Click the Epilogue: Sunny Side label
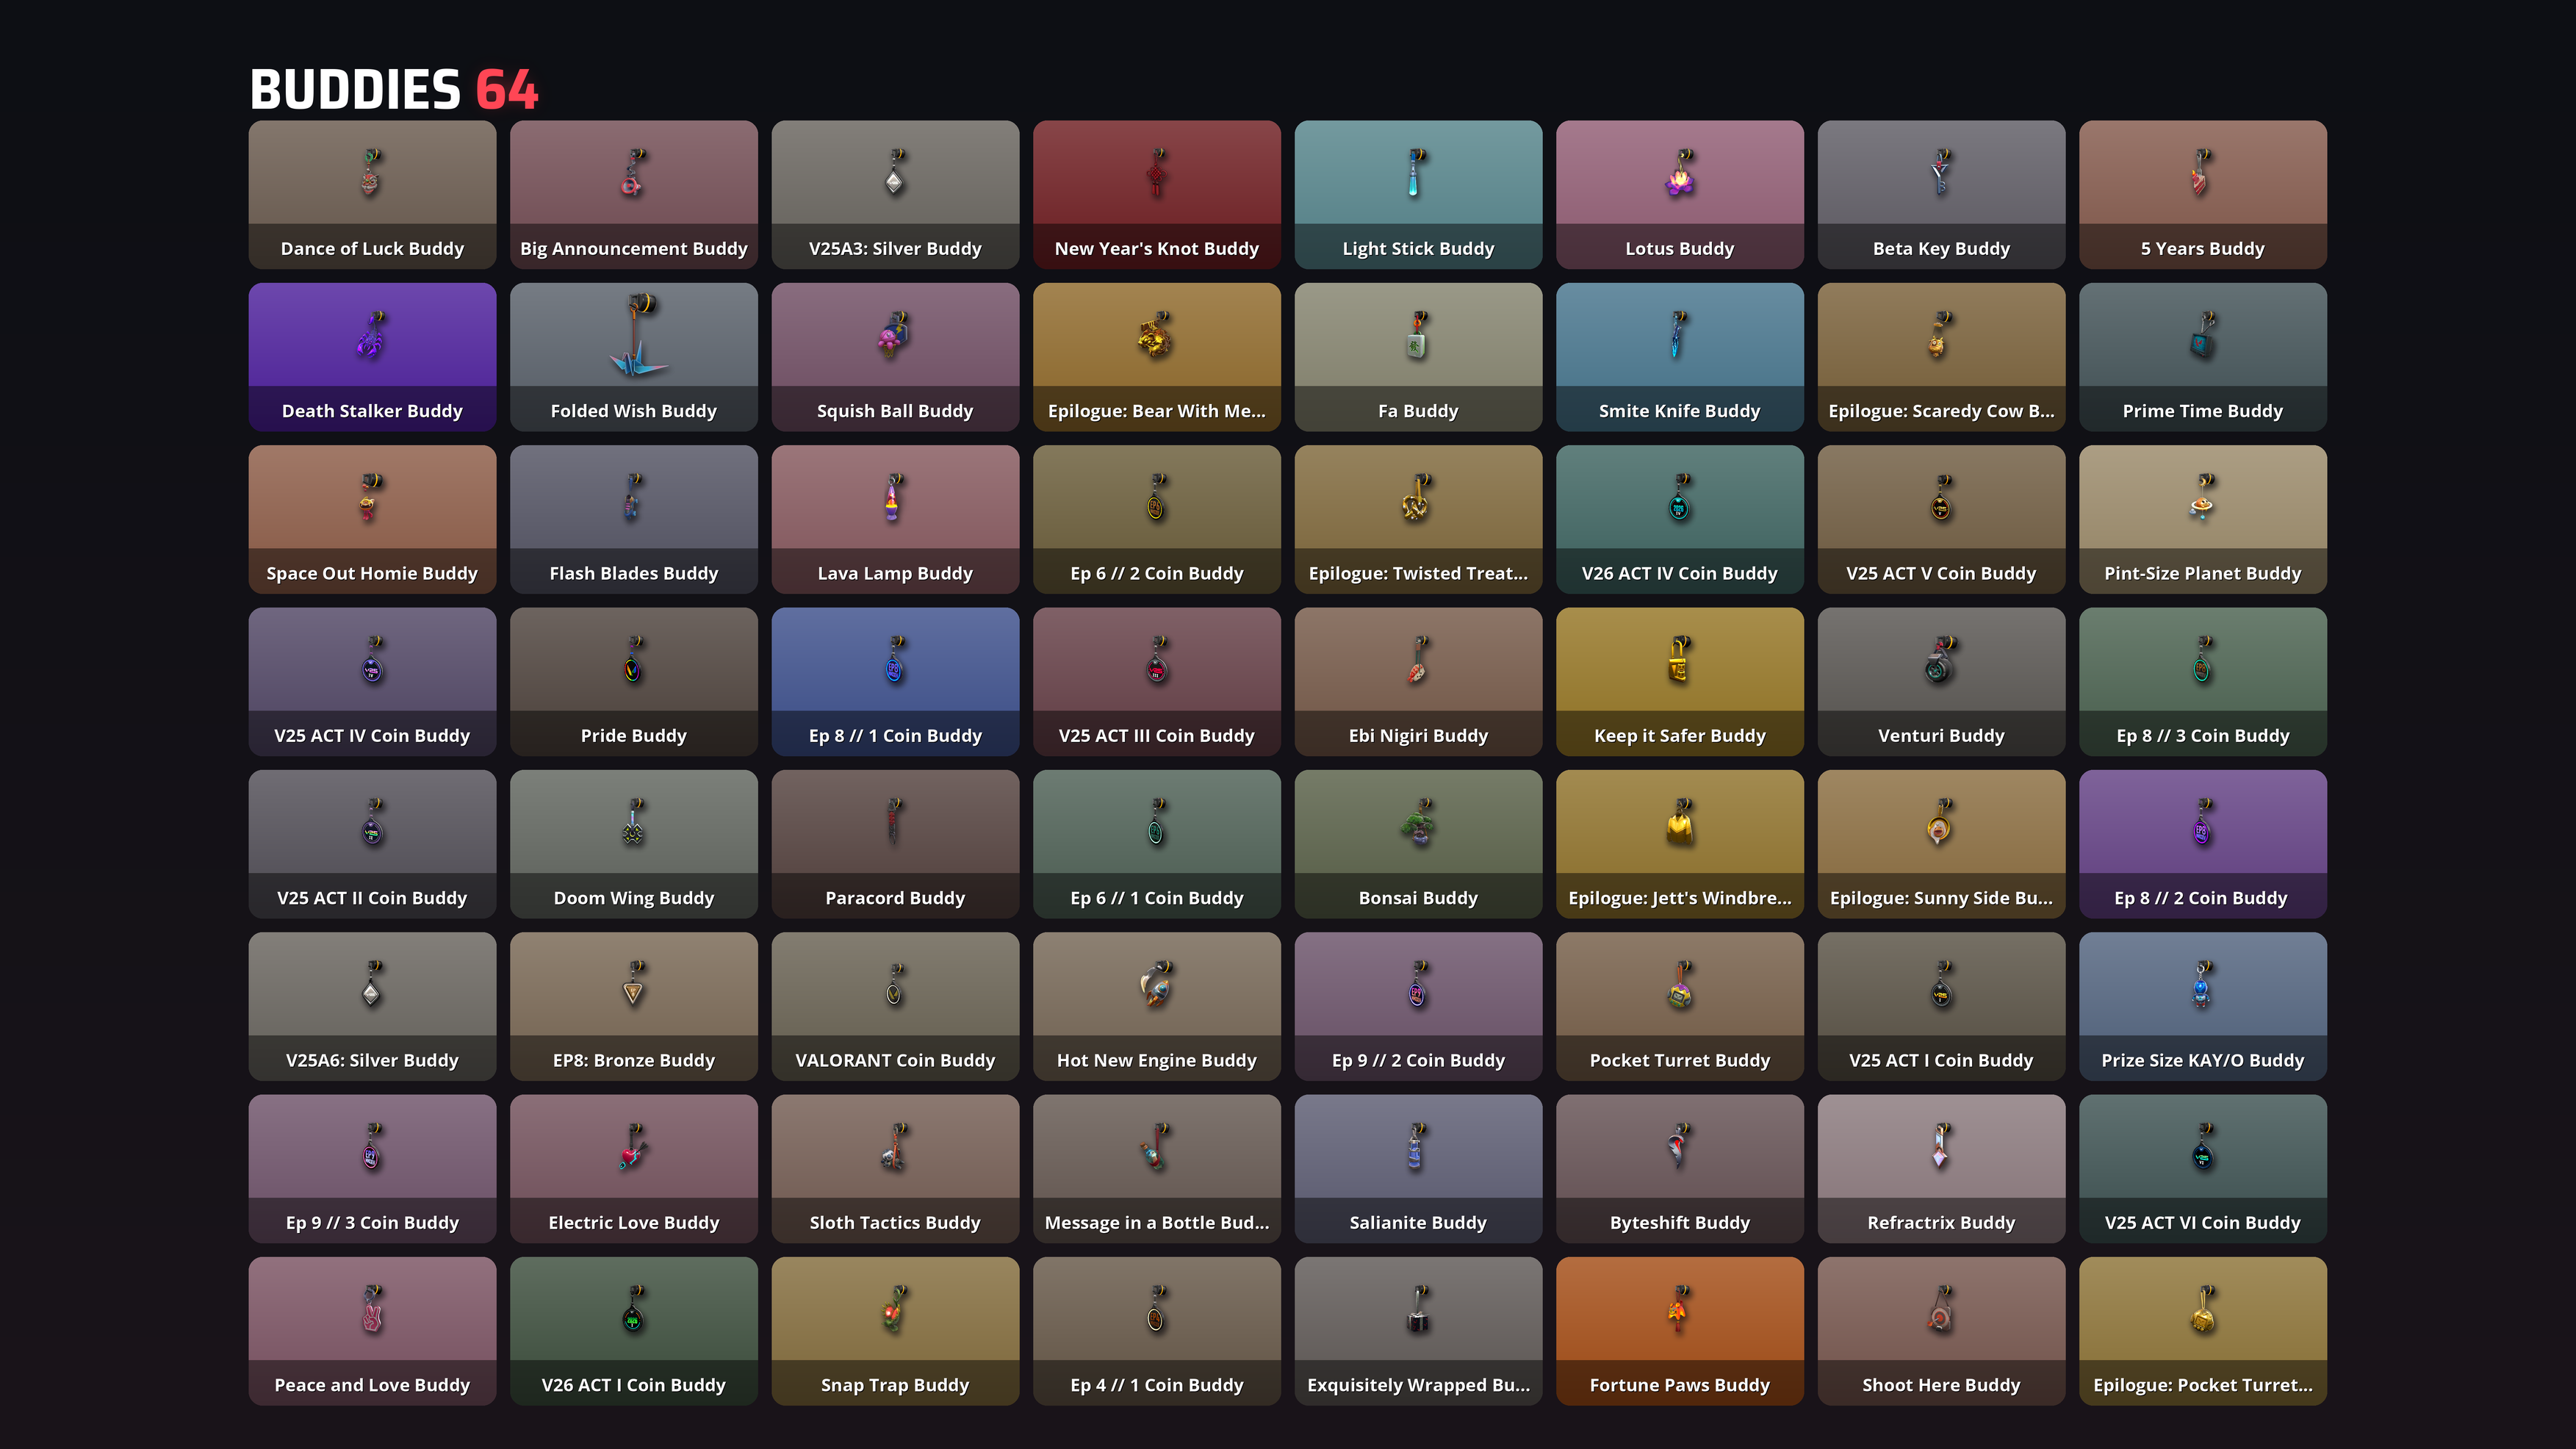This screenshot has height=1449, width=2576. pos(1941,898)
